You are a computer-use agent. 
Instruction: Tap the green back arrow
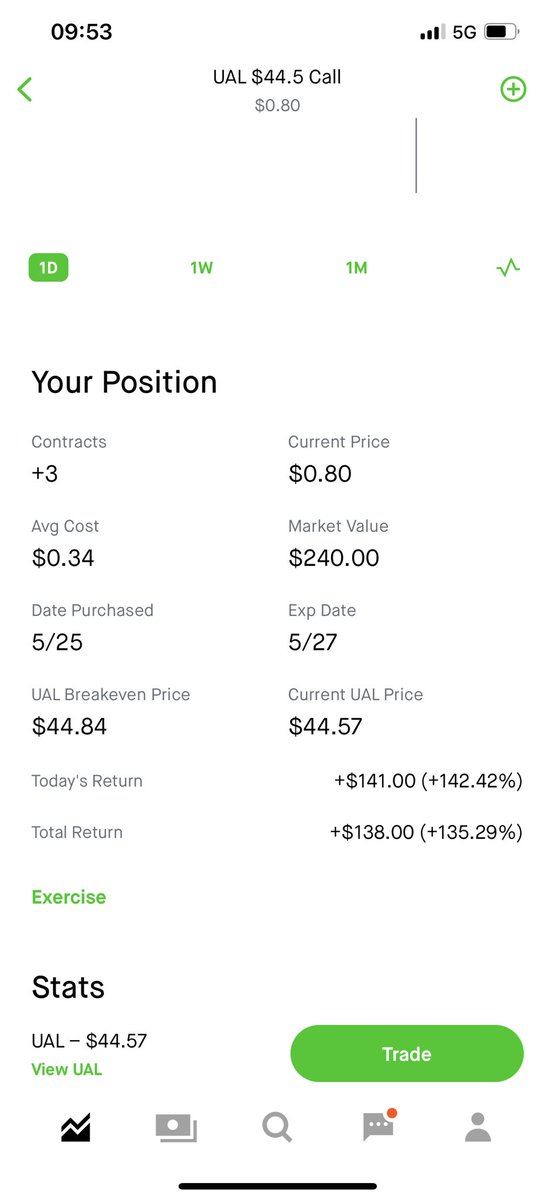tap(25, 89)
